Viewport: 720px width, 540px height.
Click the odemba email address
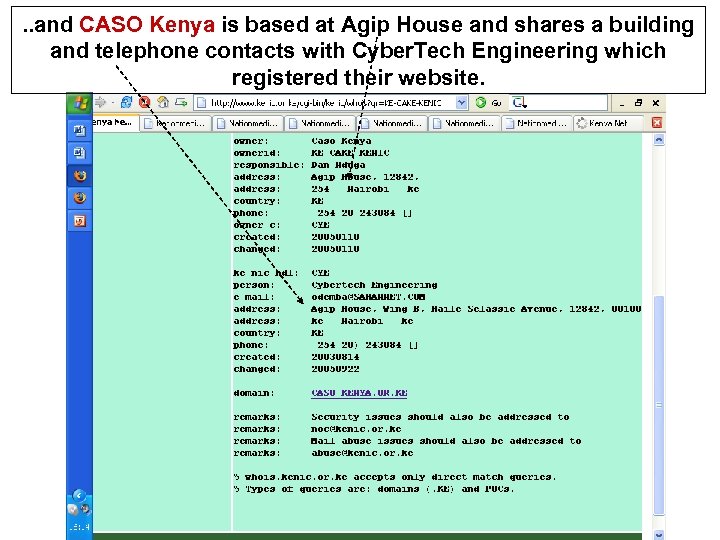pos(368,297)
